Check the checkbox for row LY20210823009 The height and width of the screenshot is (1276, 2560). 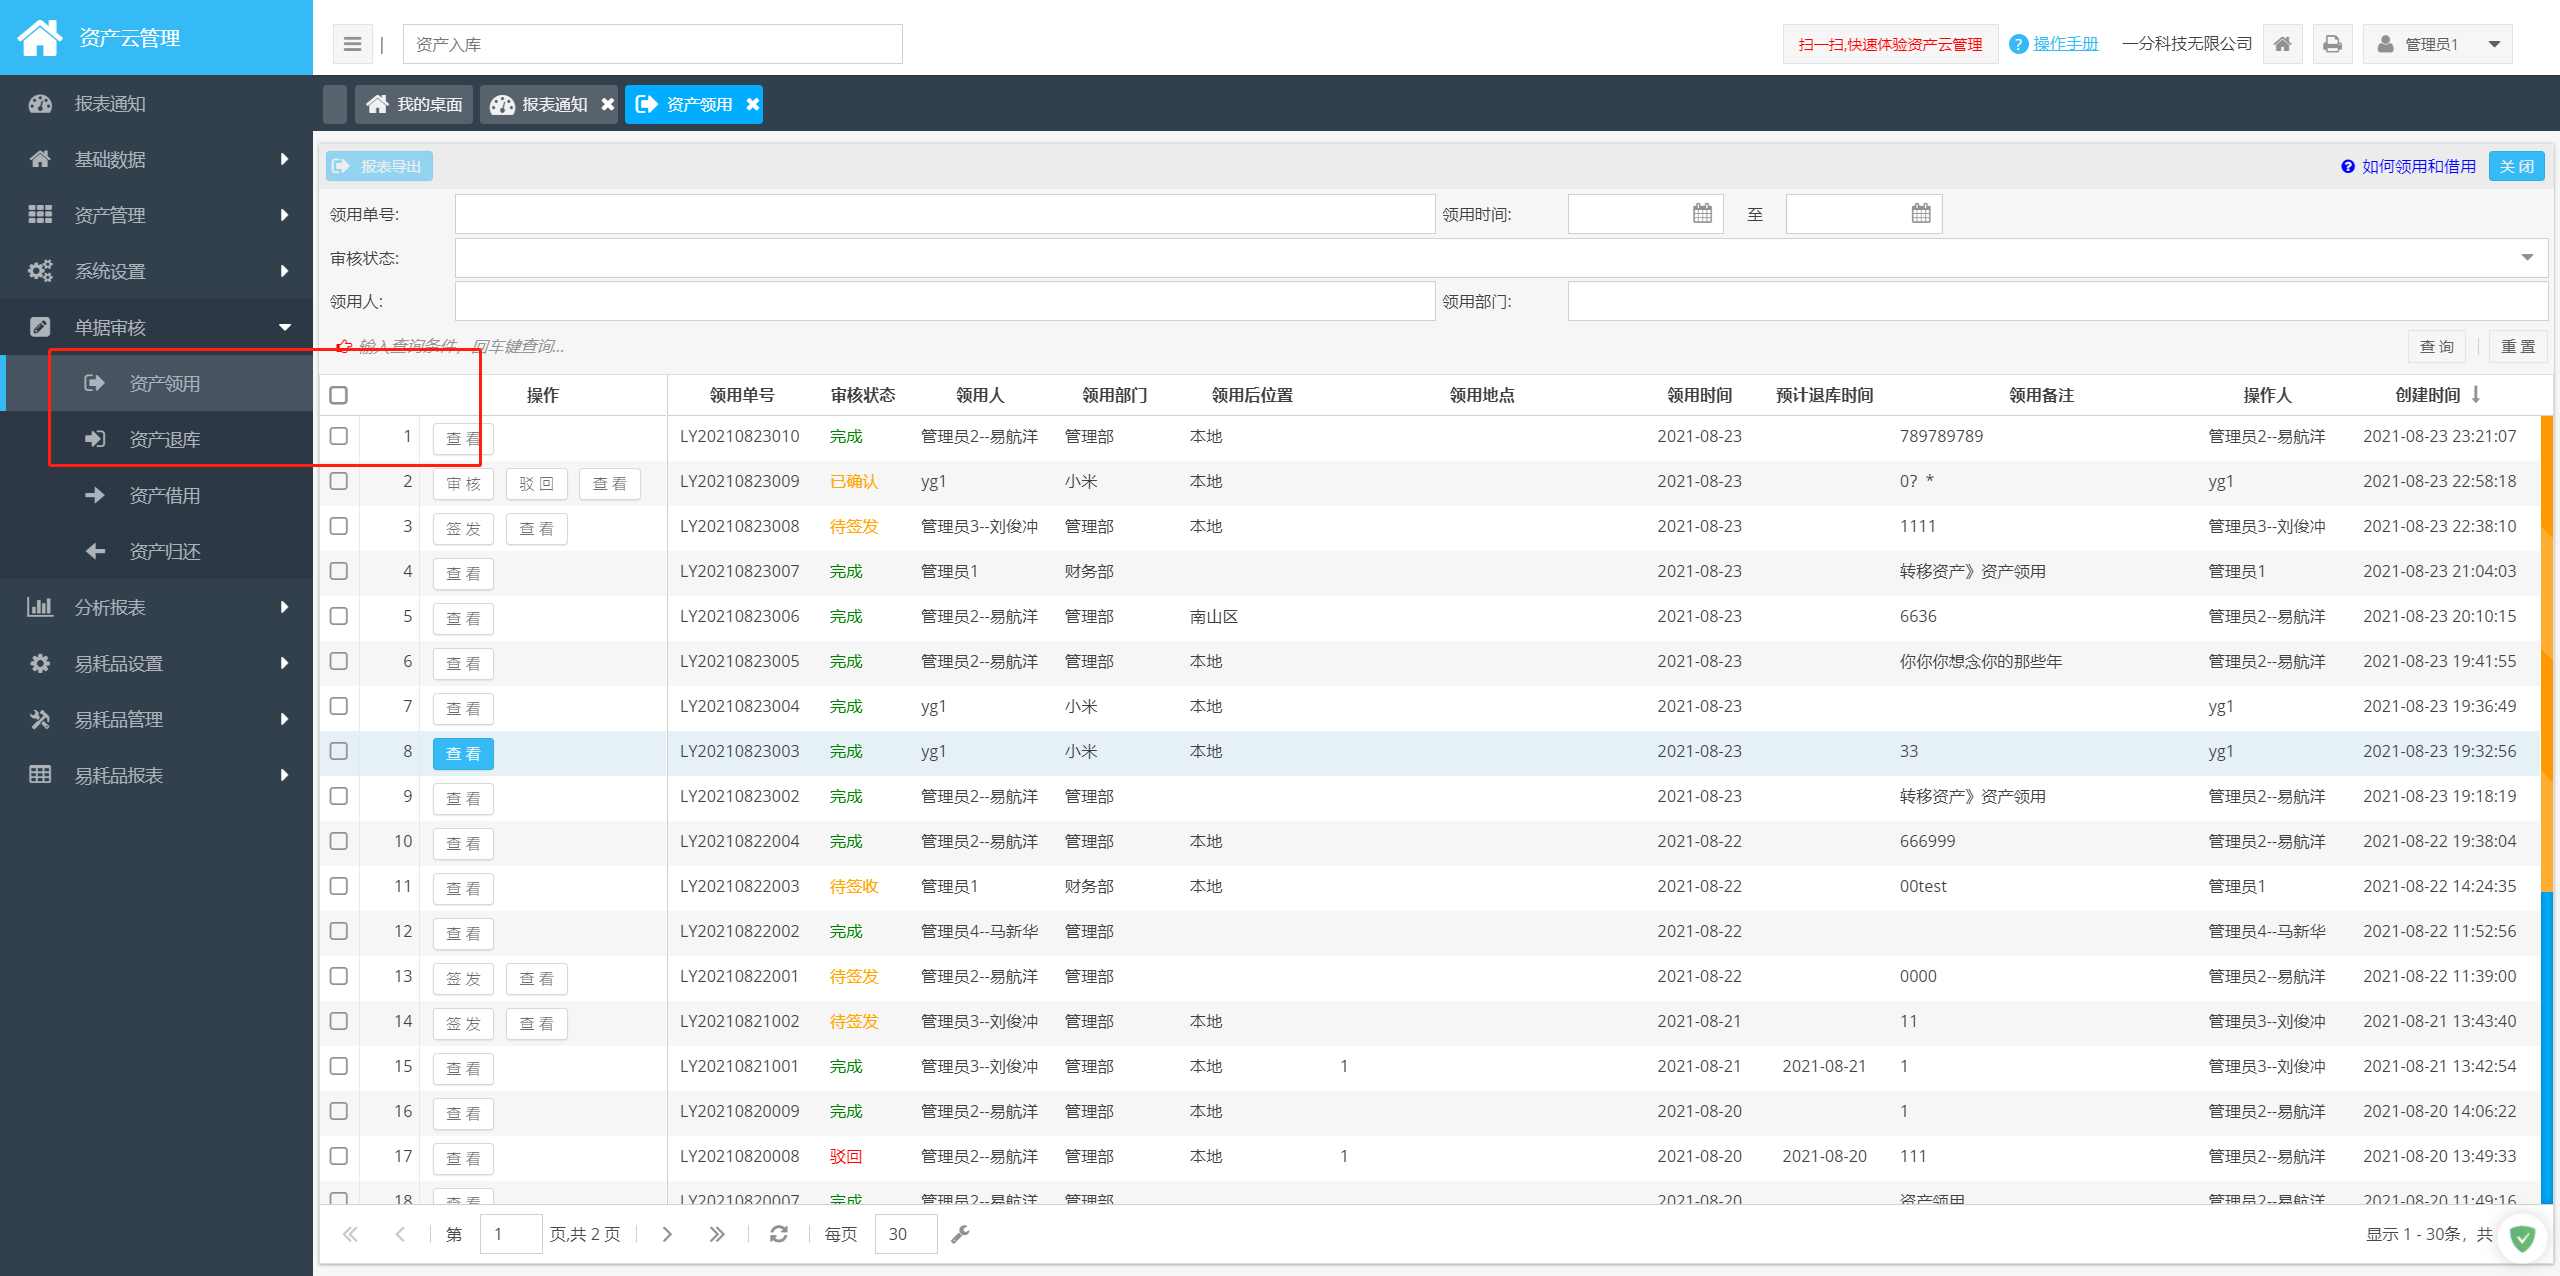click(339, 481)
